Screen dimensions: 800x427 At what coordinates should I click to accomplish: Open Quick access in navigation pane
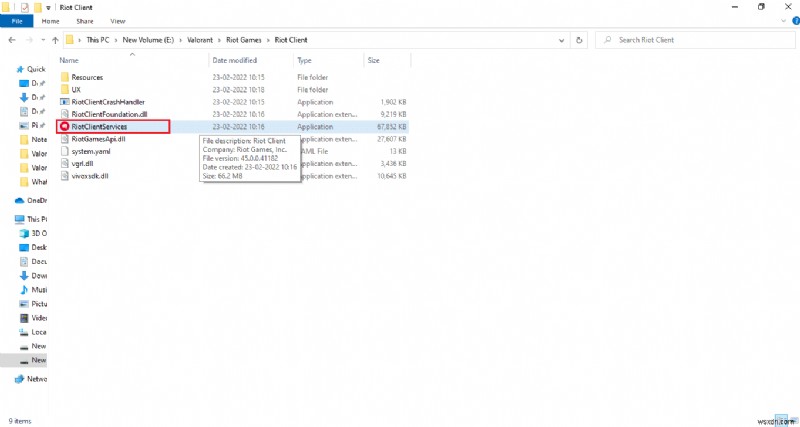31,69
